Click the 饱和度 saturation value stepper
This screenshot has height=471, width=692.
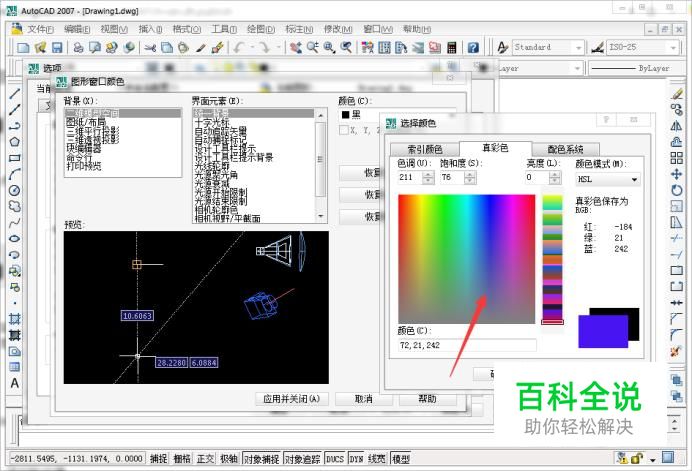470,177
